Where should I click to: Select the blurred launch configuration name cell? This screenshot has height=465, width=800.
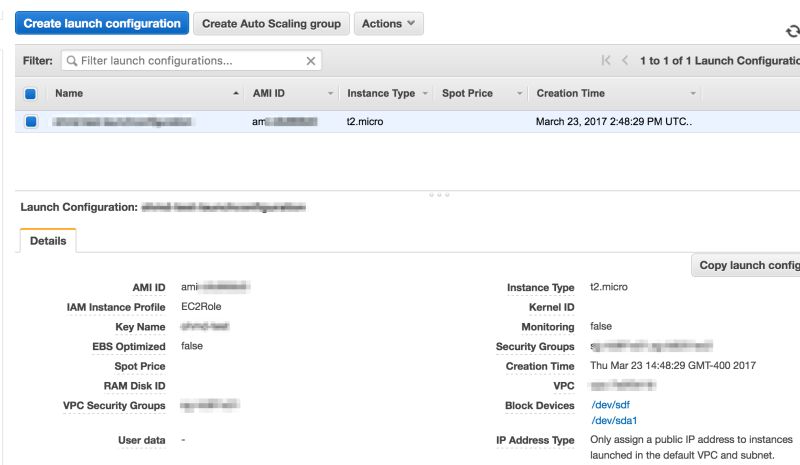pos(122,121)
